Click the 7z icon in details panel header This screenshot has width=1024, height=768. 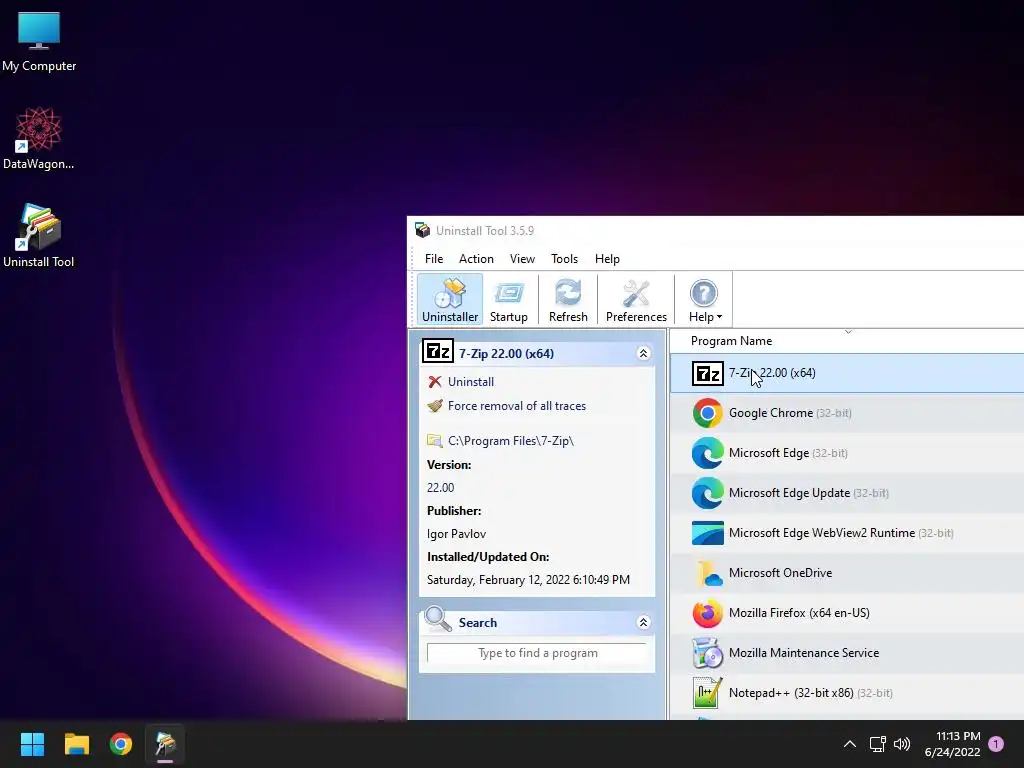(x=438, y=351)
